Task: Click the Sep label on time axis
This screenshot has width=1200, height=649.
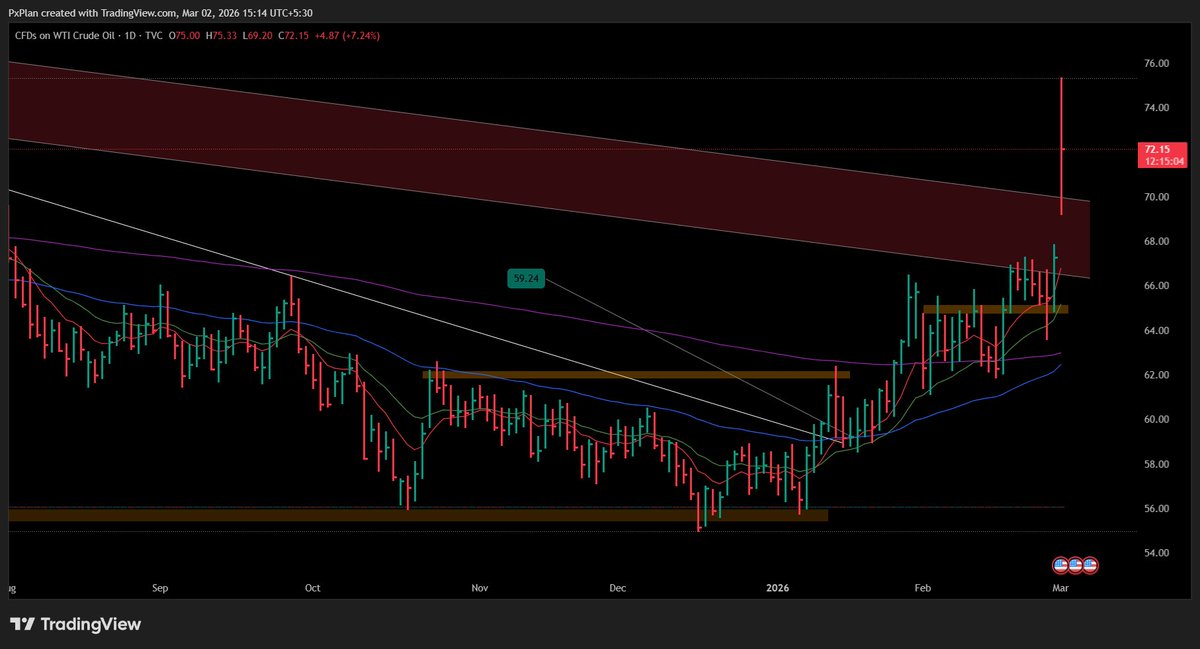Action: (x=161, y=589)
